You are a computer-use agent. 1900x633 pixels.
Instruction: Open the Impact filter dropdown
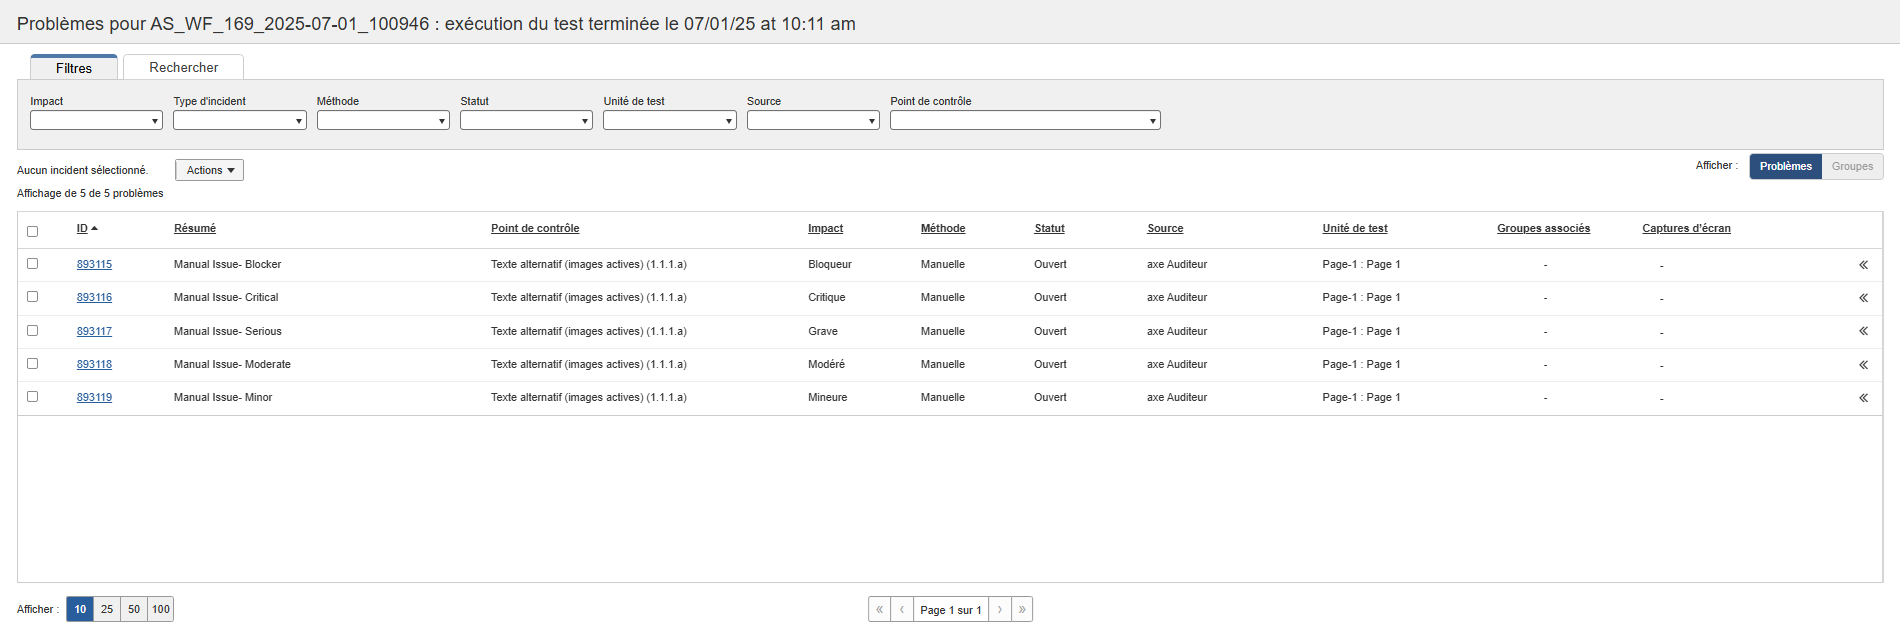96,121
